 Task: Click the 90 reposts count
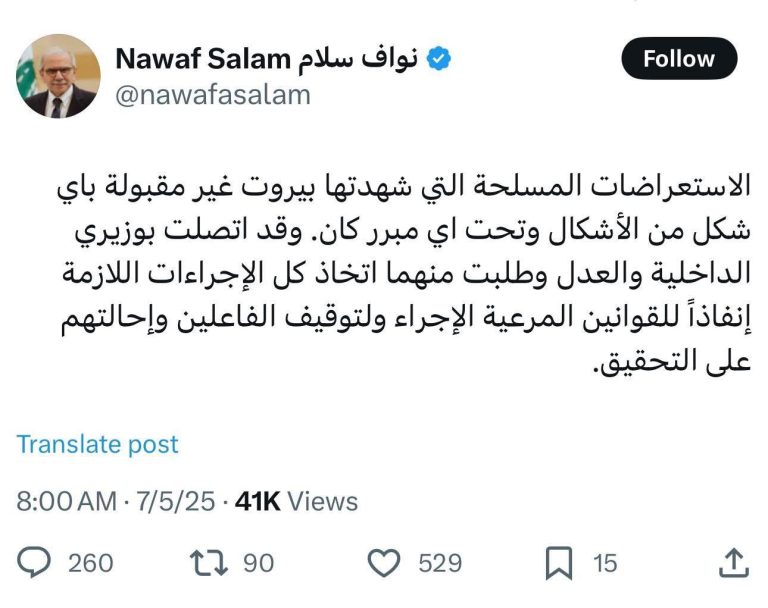click(x=259, y=563)
